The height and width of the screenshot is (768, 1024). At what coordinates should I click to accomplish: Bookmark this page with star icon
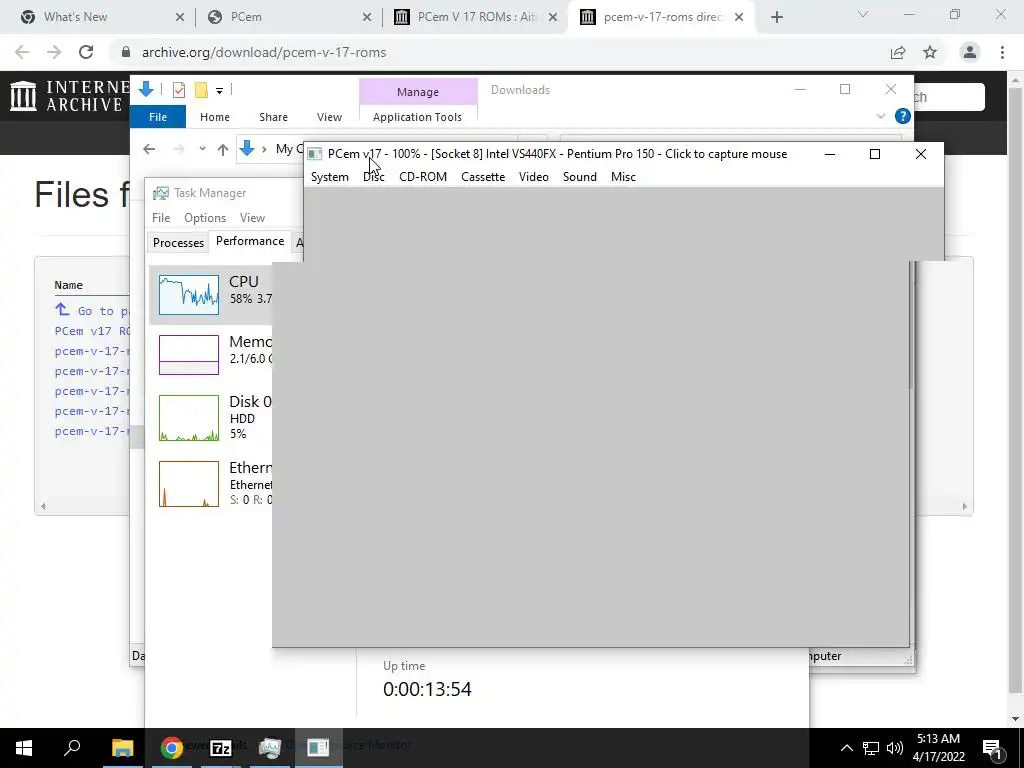(930, 52)
